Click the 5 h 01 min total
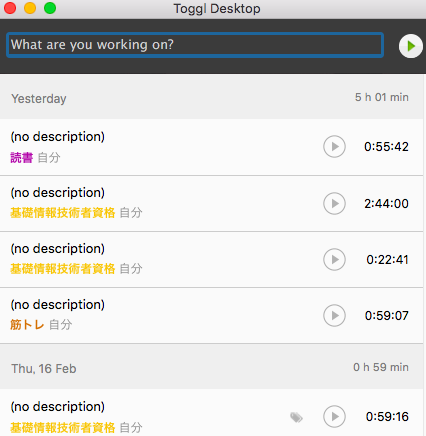This screenshot has height=436, width=426. pyautogui.click(x=382, y=97)
